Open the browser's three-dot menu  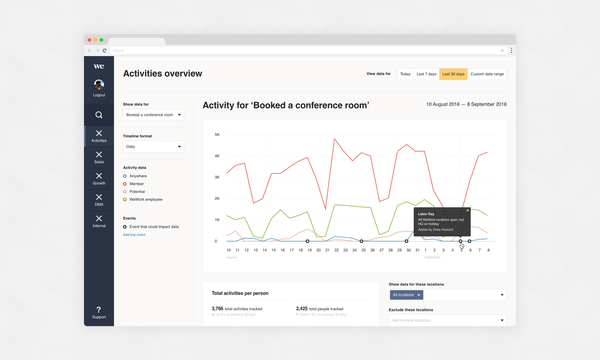pos(511,50)
